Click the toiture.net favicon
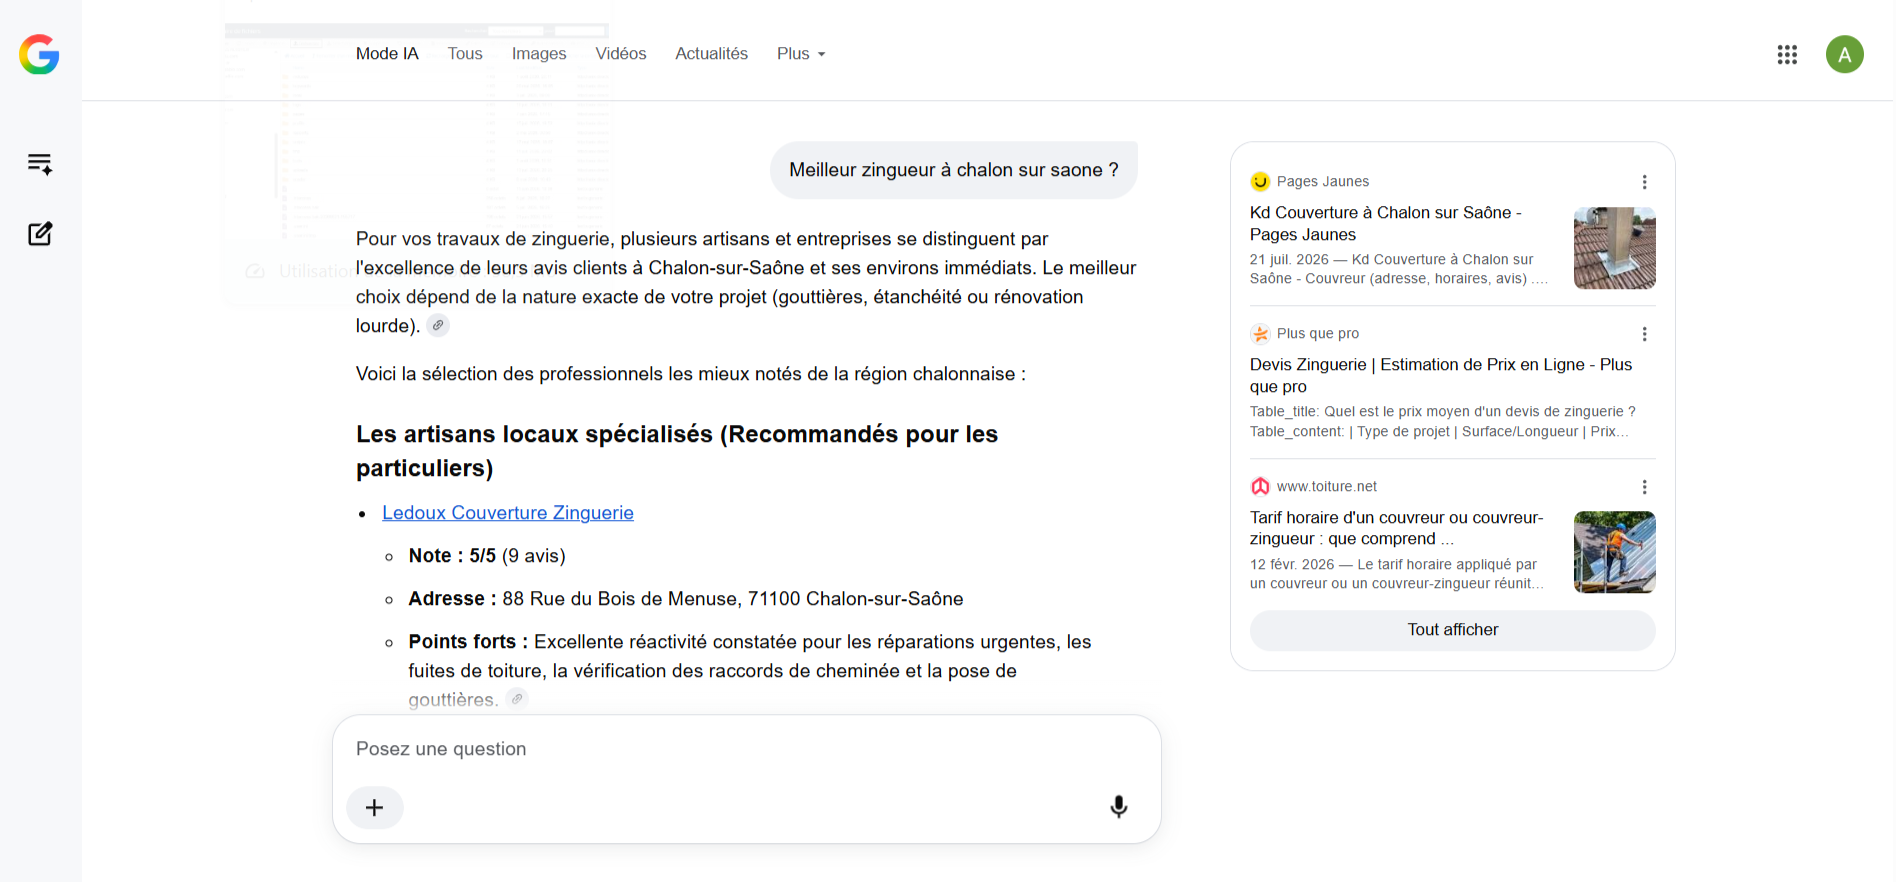The width and height of the screenshot is (1896, 882). [x=1260, y=486]
